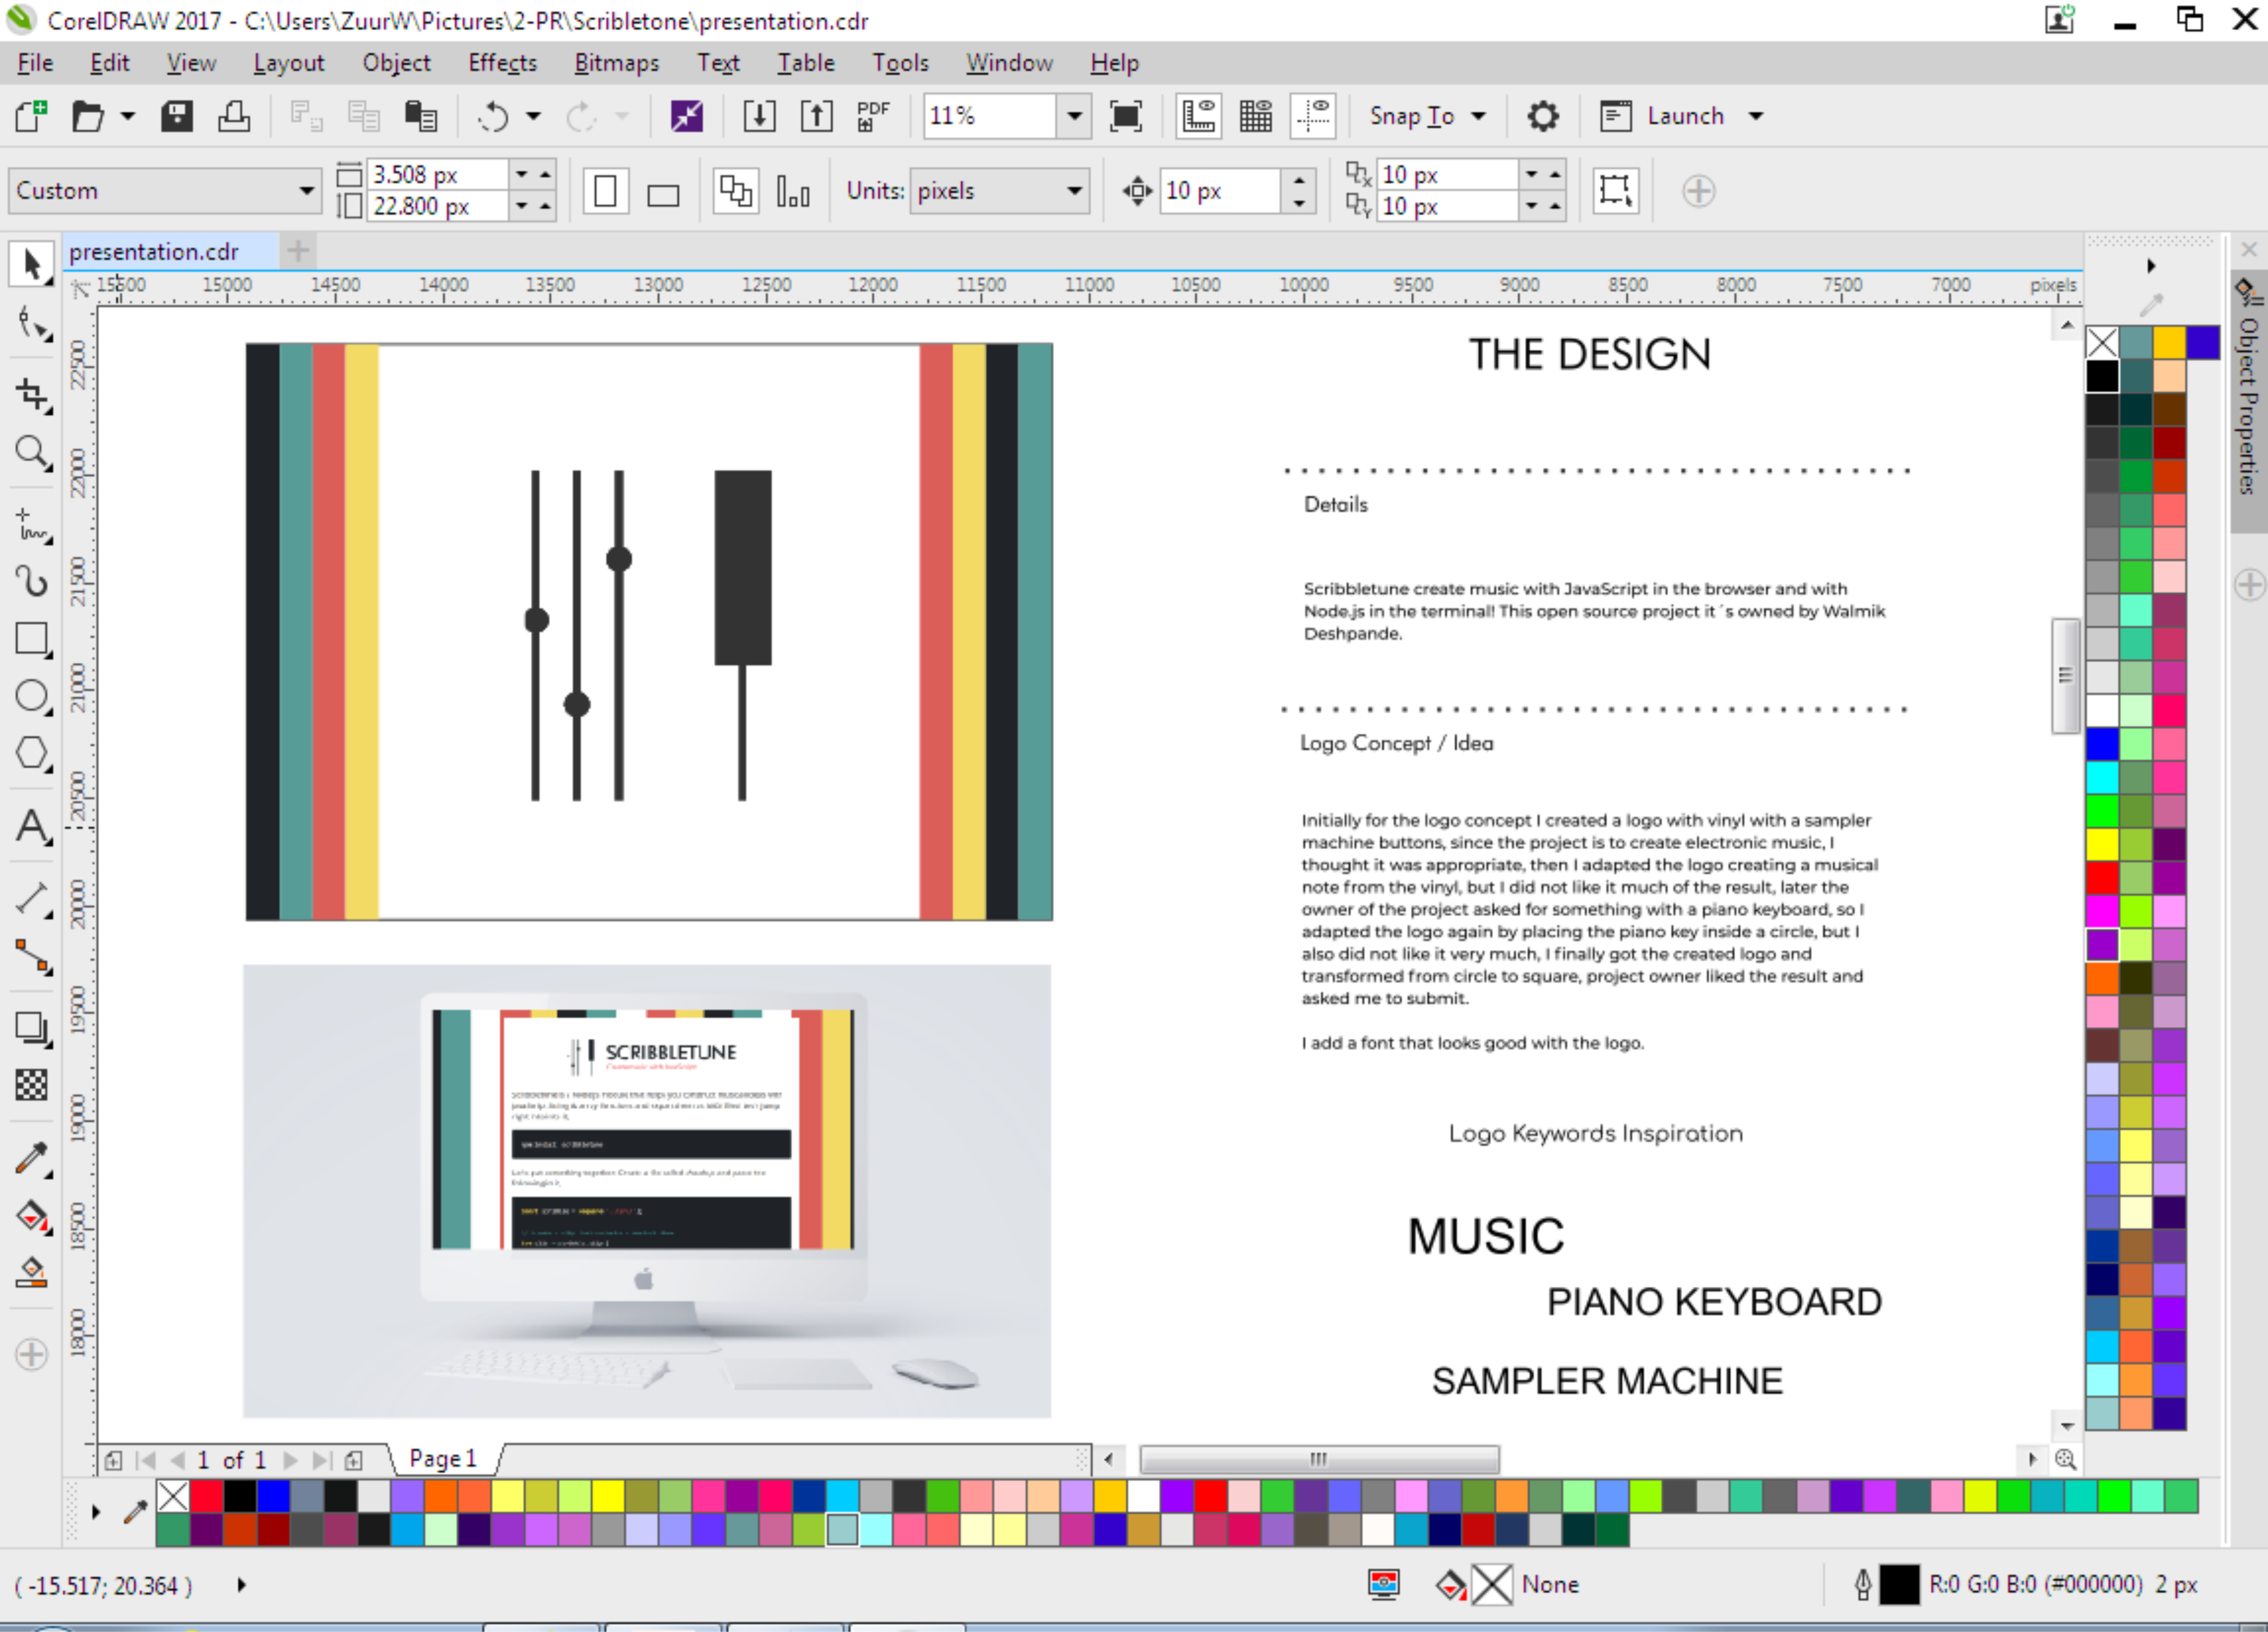
Task: Toggle Show rulers button
Action: coord(1198,116)
